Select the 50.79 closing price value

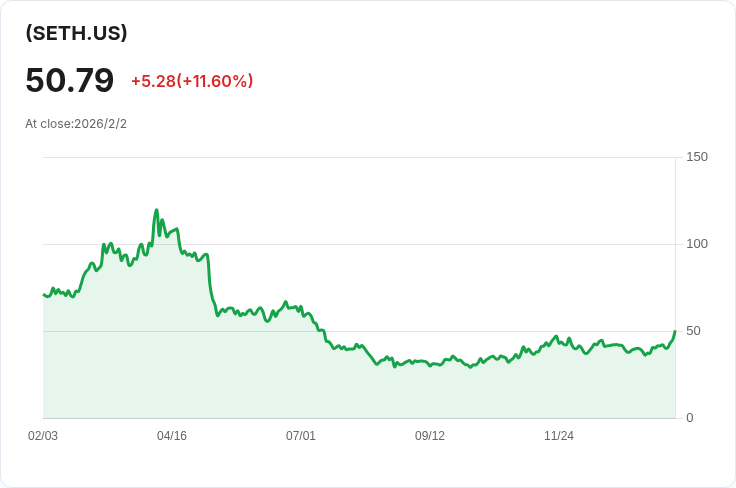[x=70, y=80]
